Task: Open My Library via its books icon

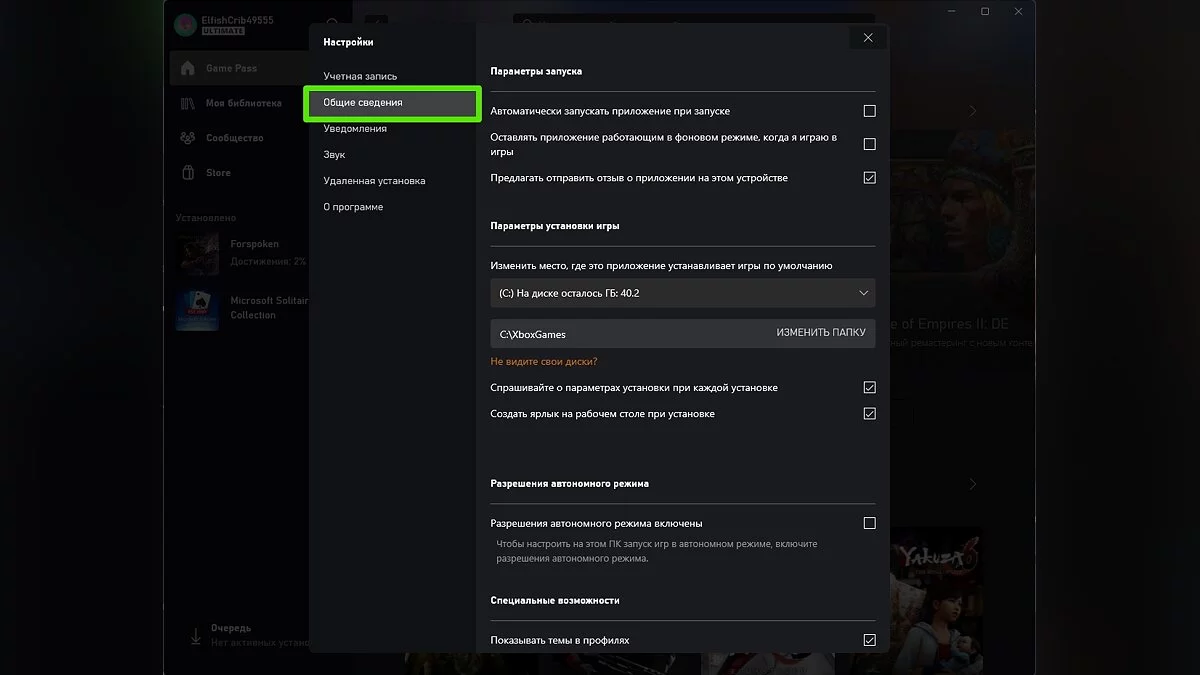Action: coord(187,103)
